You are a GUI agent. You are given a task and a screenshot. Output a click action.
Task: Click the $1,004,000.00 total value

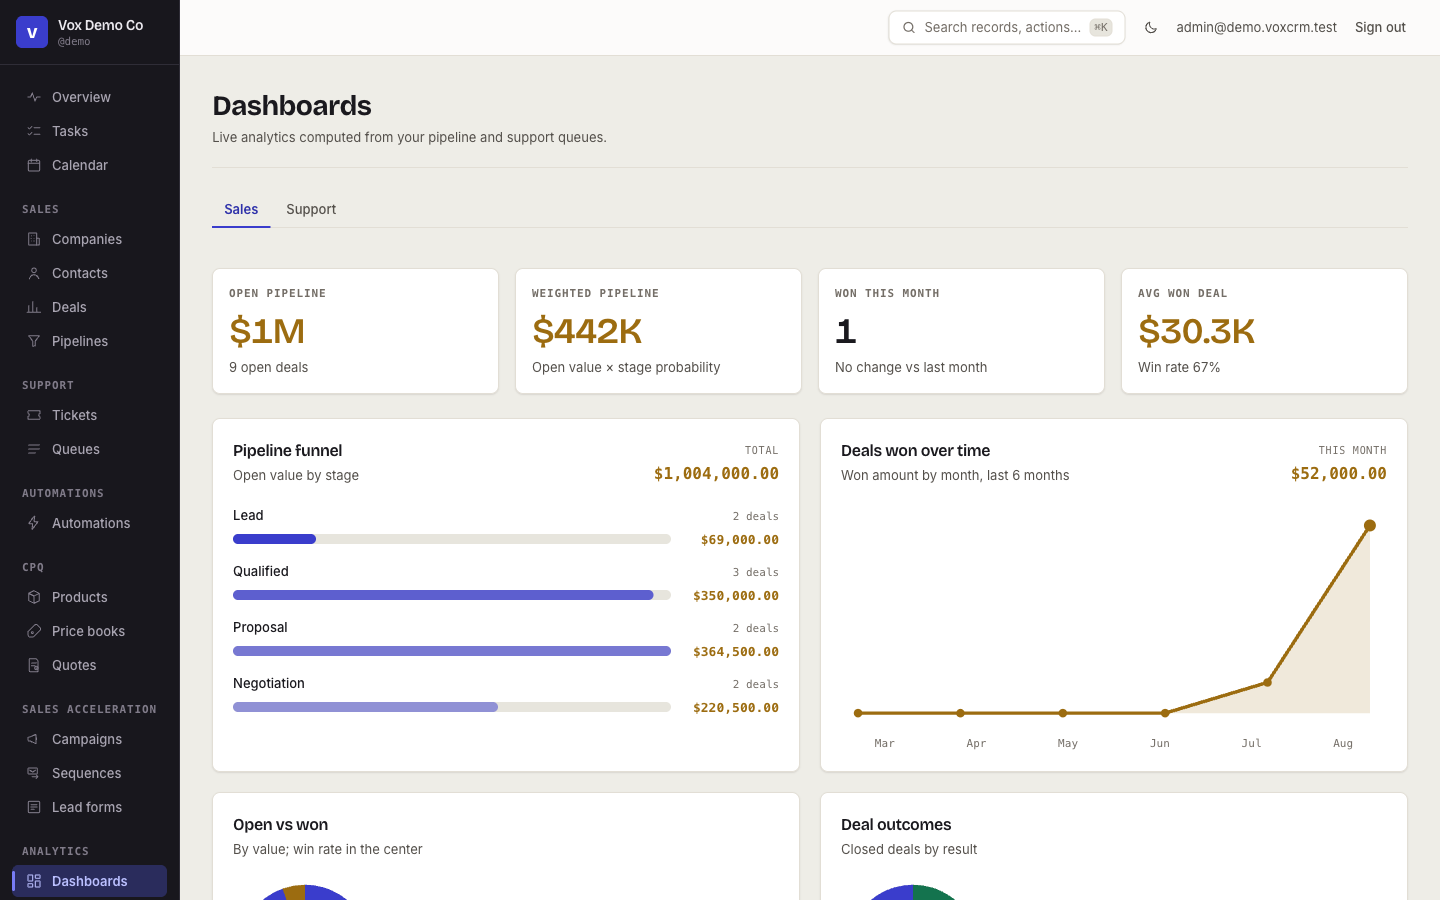[716, 474]
